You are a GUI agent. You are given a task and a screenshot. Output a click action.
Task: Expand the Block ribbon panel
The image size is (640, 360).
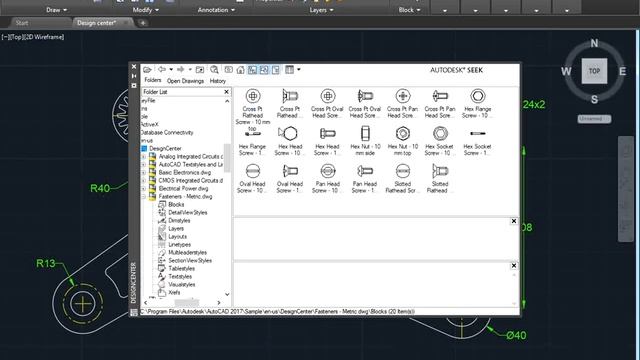pyautogui.click(x=409, y=10)
